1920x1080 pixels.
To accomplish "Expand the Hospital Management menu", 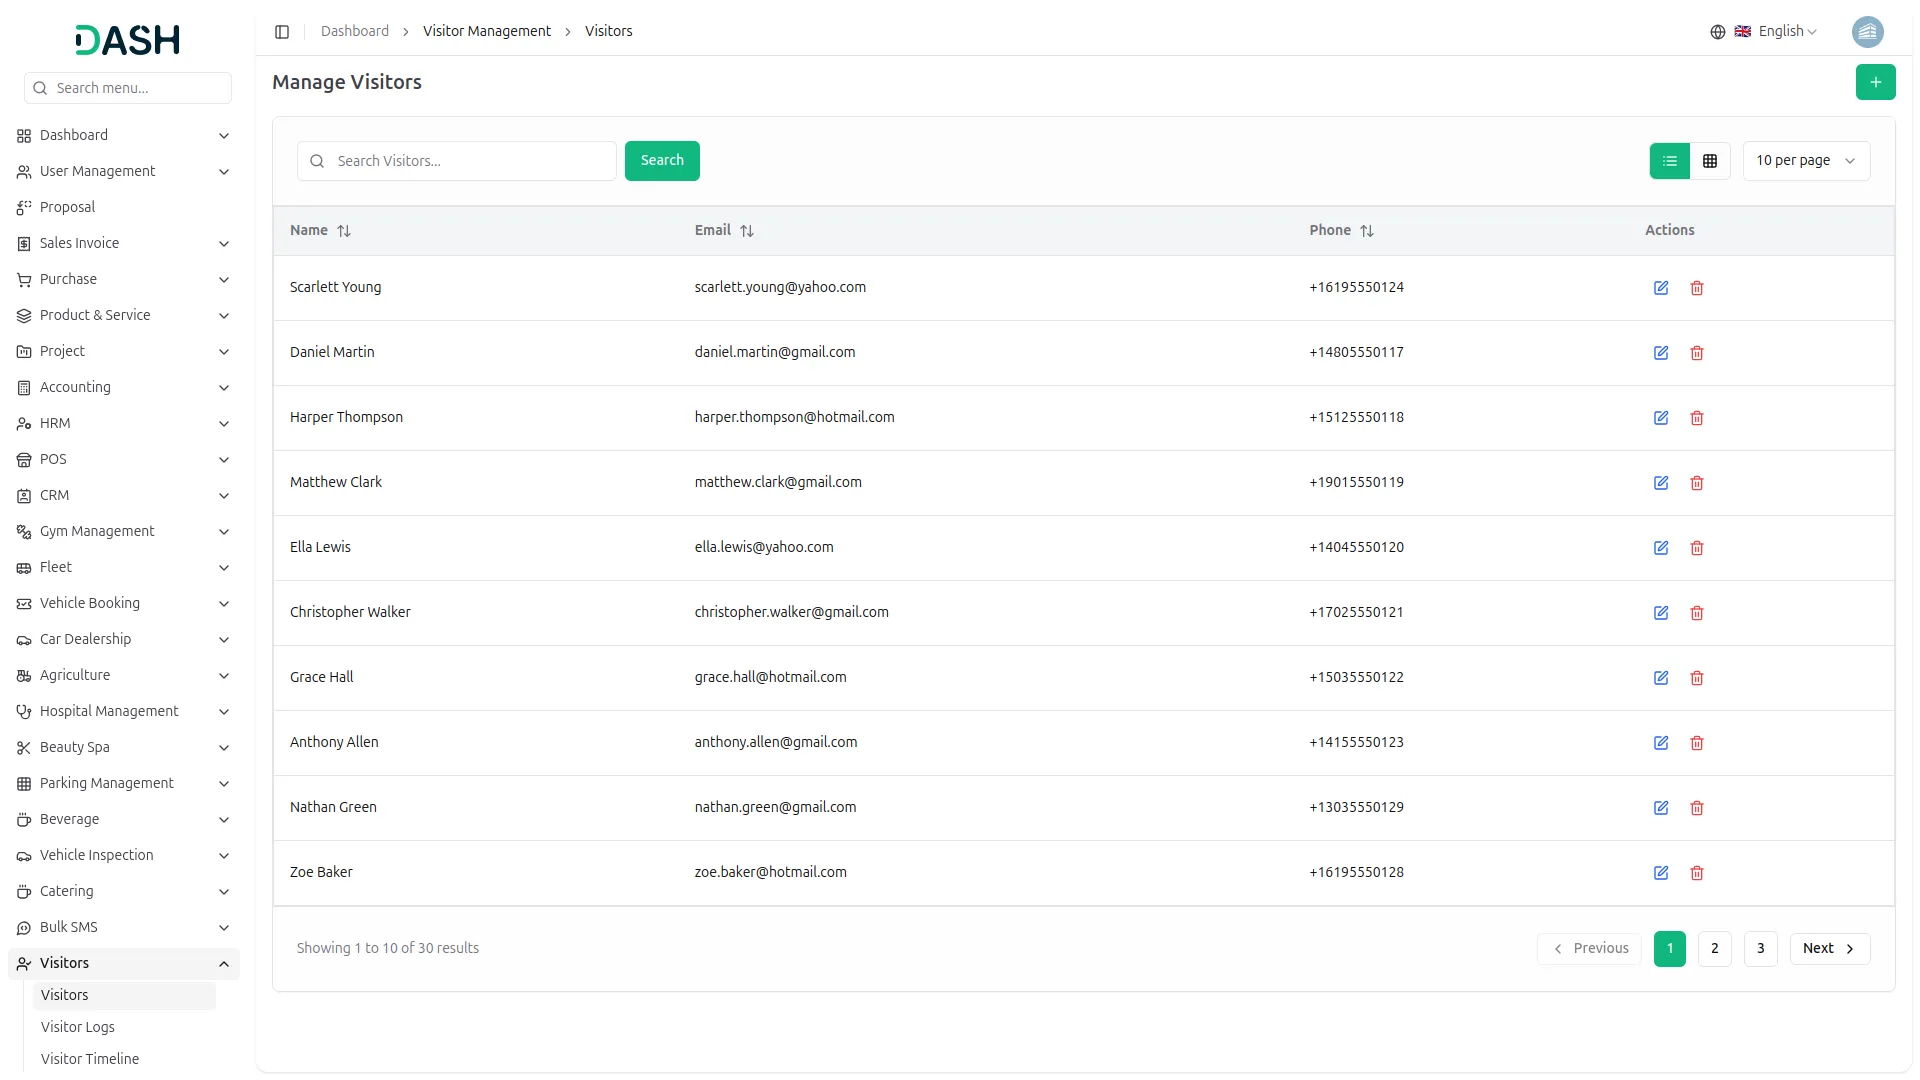I will pyautogui.click(x=123, y=711).
